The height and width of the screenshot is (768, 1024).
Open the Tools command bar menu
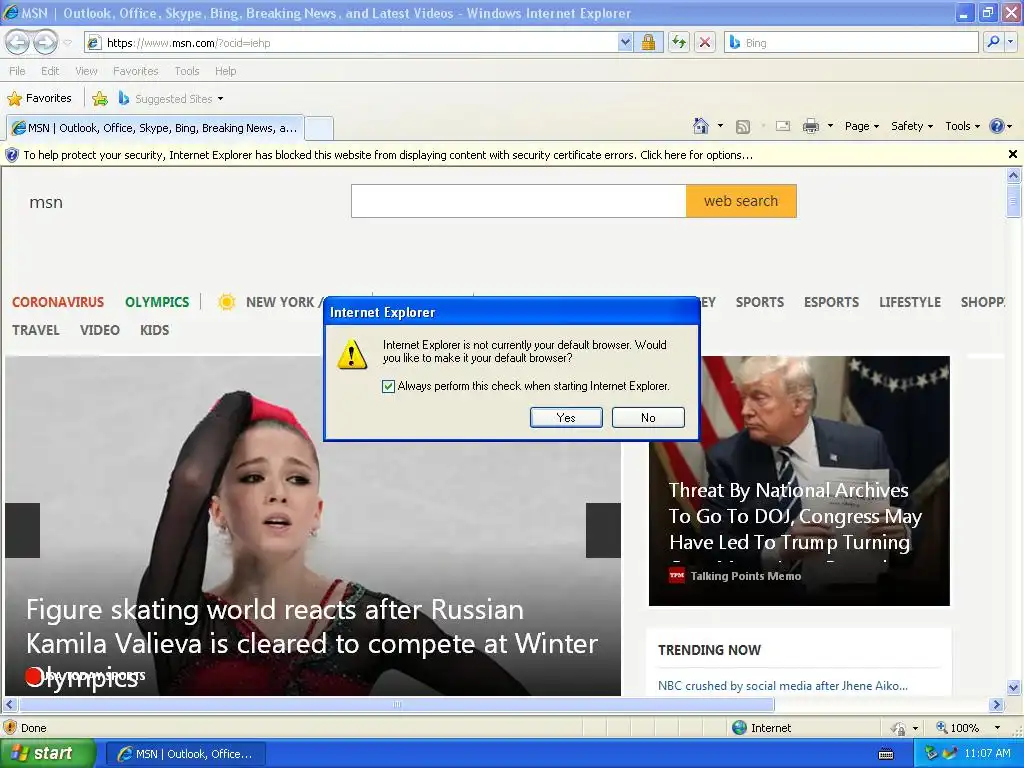963,126
